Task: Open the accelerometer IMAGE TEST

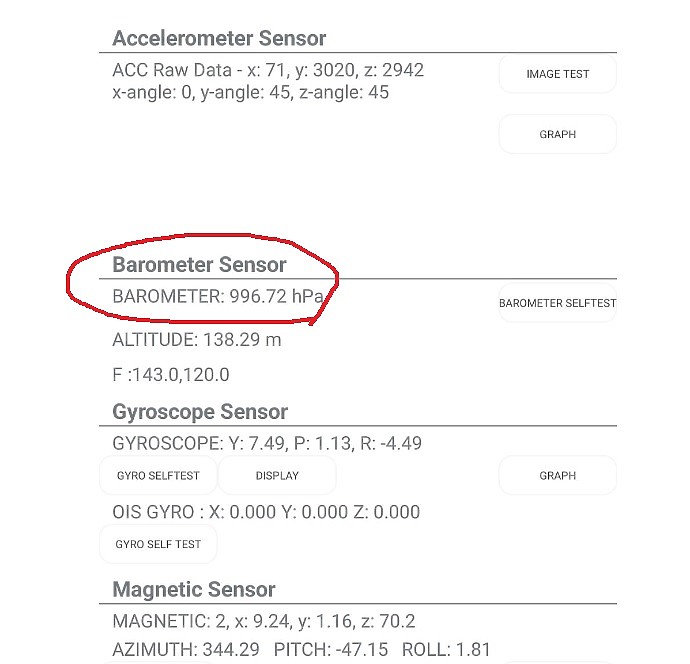Action: (557, 74)
